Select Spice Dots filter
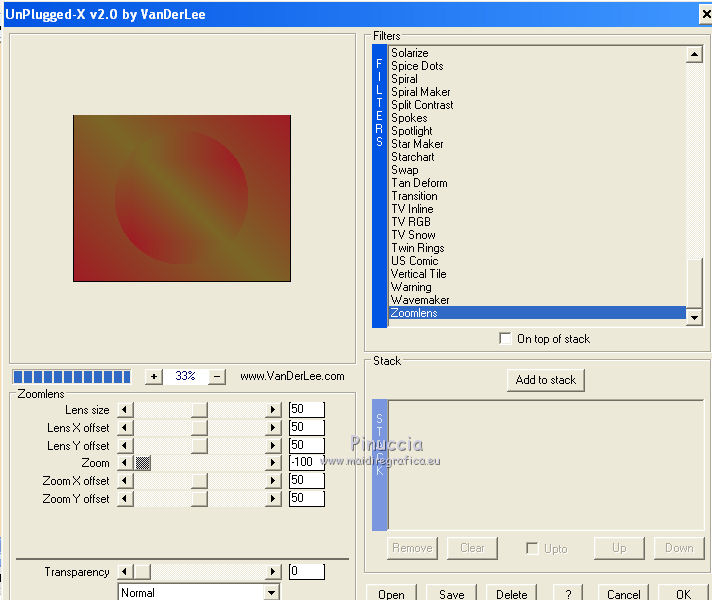712x600 pixels. click(538, 66)
